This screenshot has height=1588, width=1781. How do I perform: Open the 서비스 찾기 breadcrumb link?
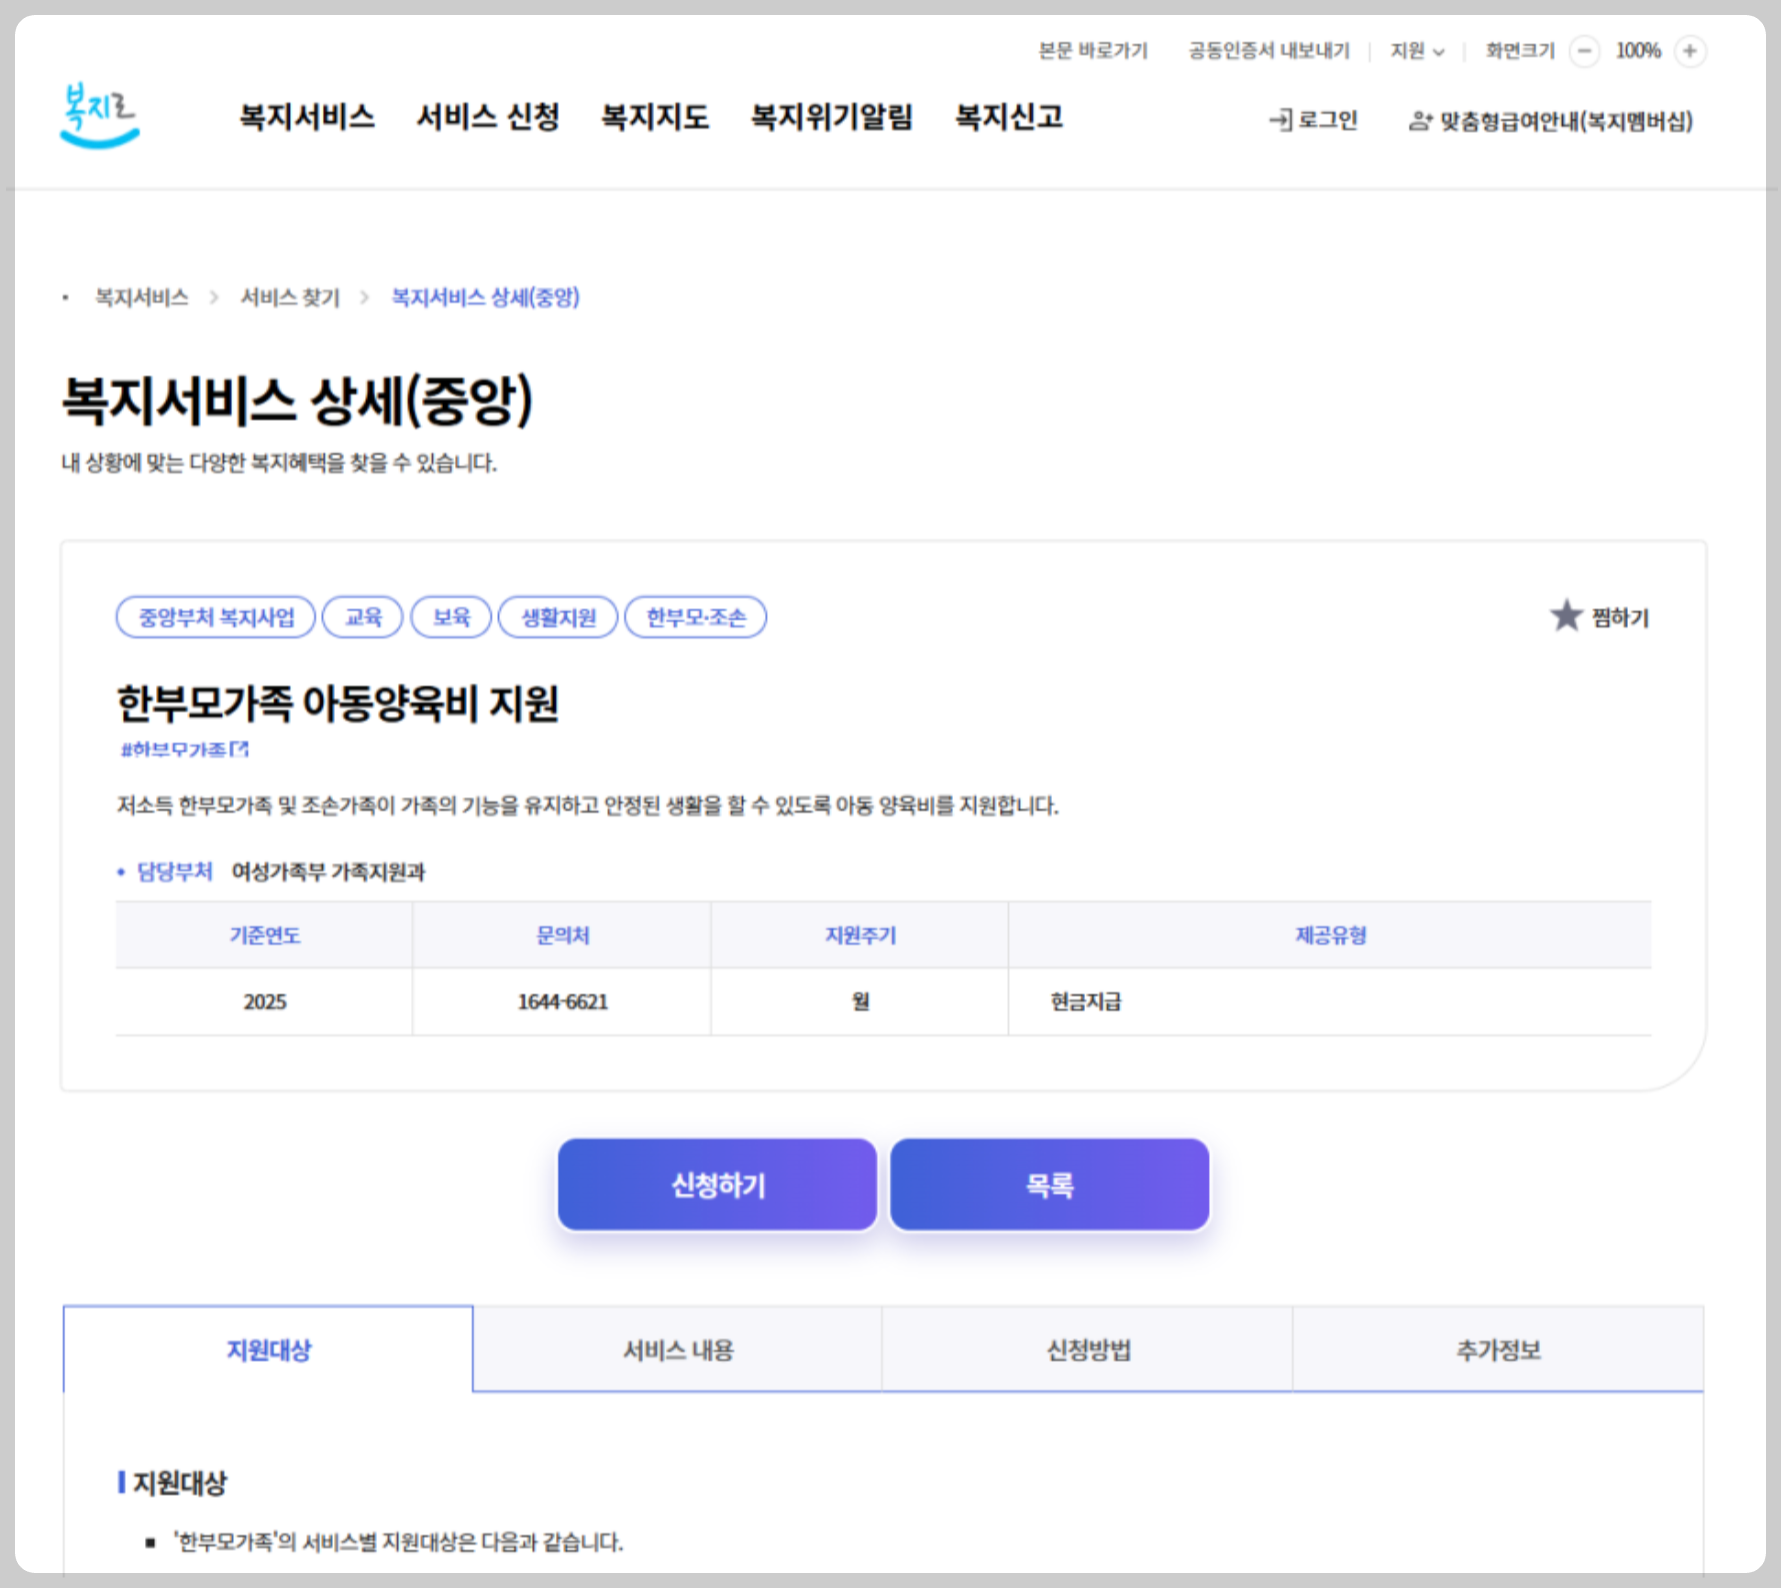288,297
